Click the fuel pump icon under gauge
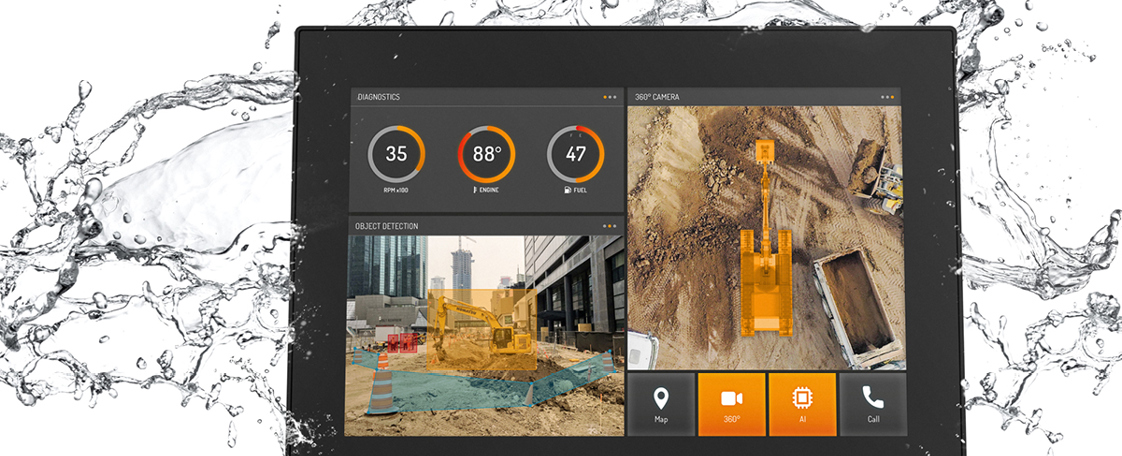 point(566,189)
